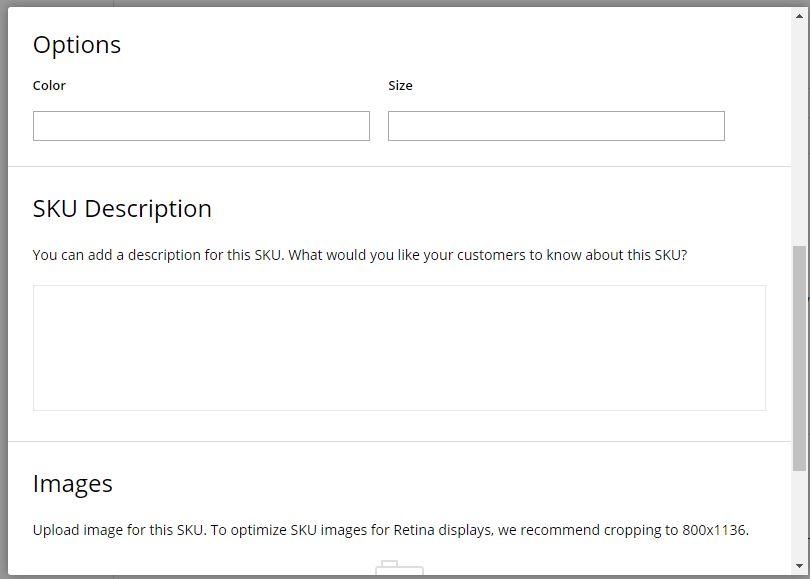This screenshot has width=810, height=579.
Task: Select the Options section heading
Action: coord(77,45)
